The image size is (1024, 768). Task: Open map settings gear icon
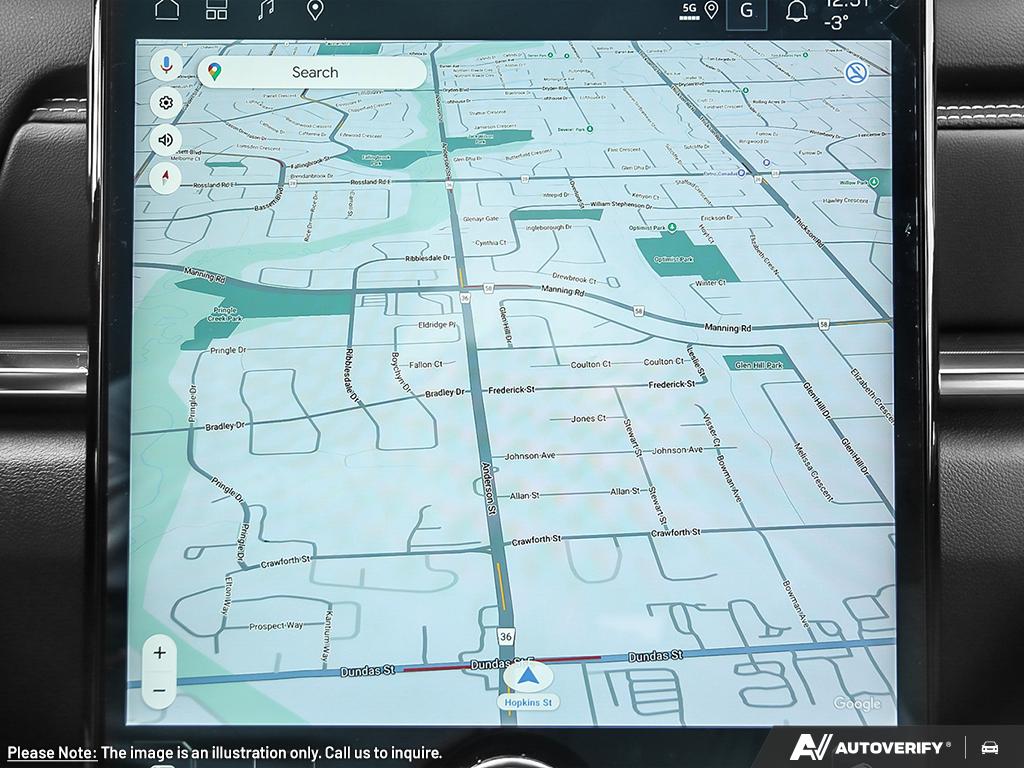point(166,103)
